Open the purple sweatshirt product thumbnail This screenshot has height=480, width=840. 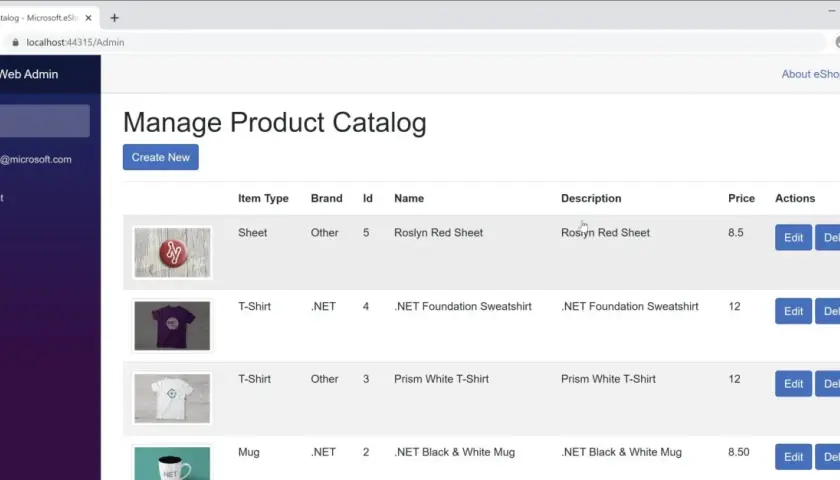point(172,326)
